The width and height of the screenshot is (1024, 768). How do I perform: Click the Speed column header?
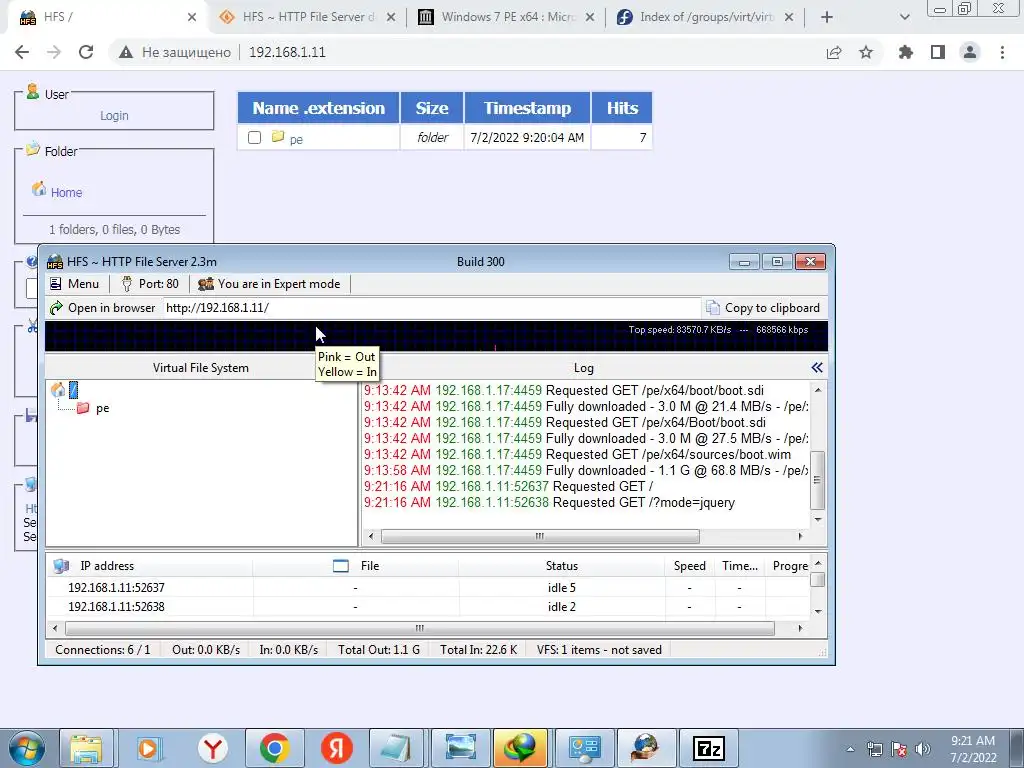click(x=690, y=566)
